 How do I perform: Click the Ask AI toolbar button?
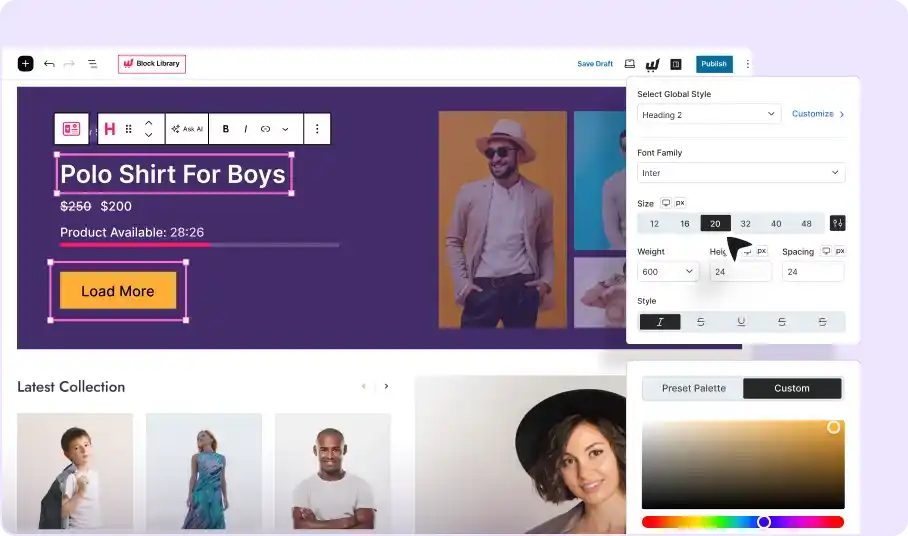point(187,129)
